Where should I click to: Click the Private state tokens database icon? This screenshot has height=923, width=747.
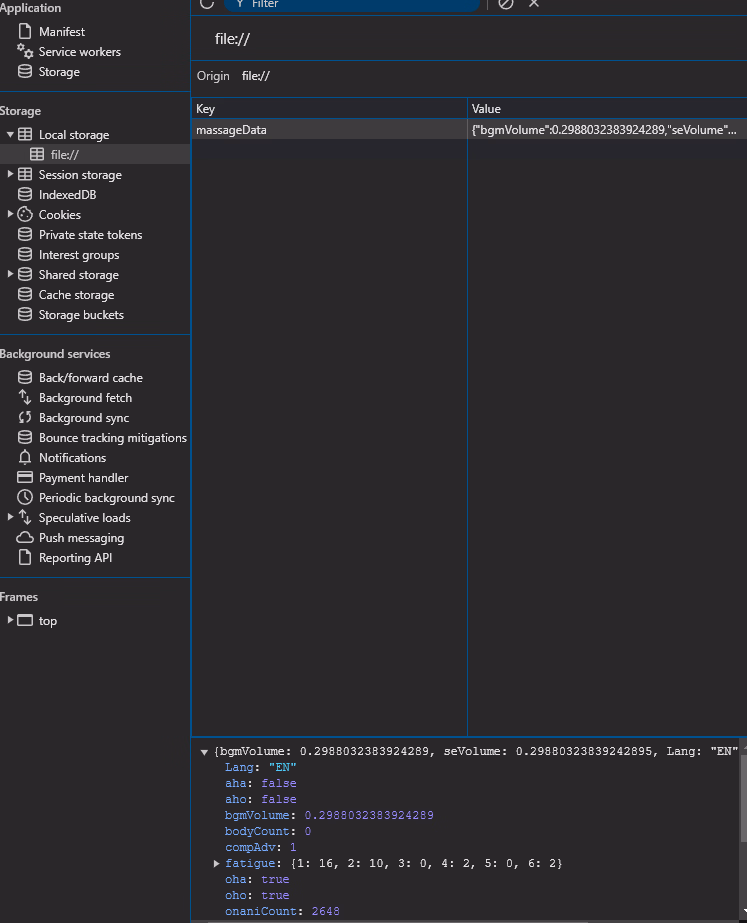point(25,234)
